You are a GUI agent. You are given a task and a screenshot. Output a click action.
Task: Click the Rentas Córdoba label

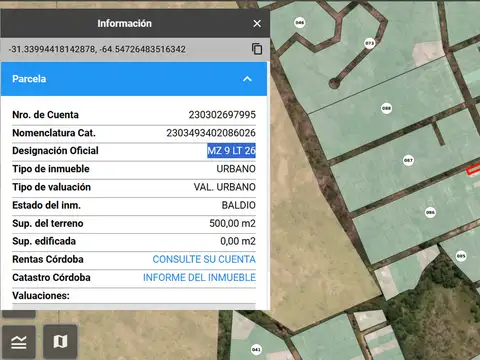tap(48, 259)
